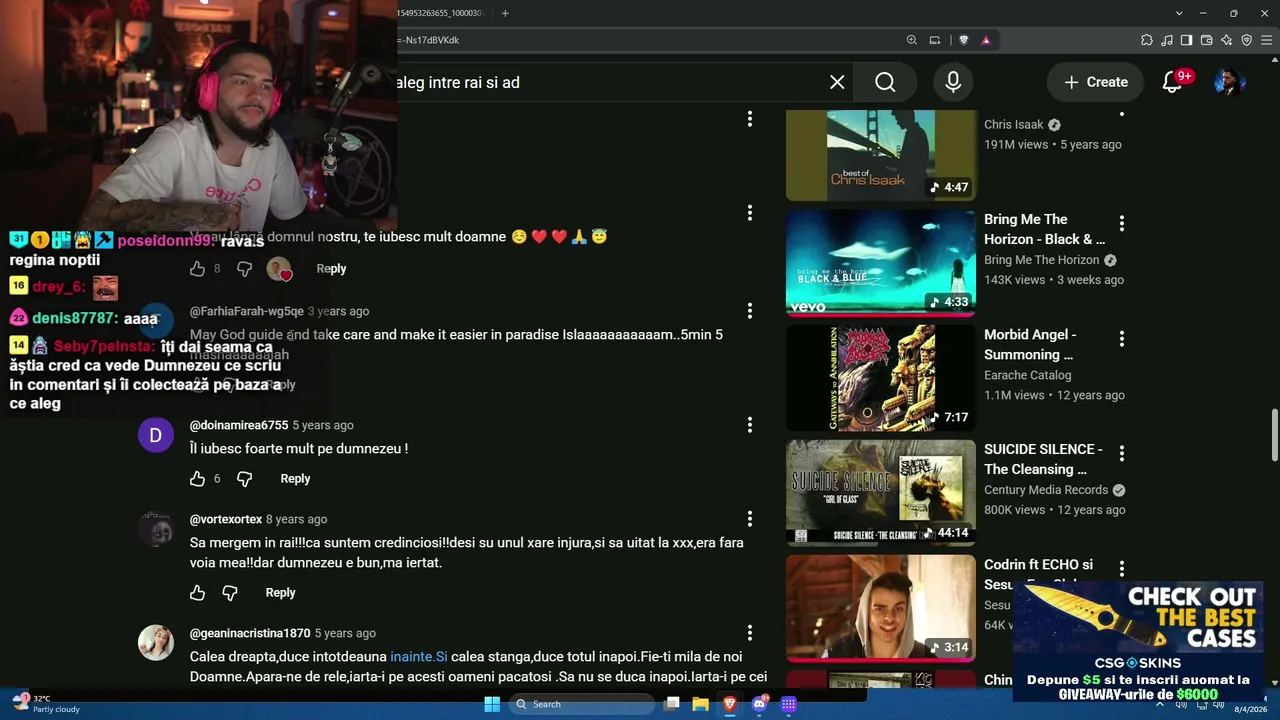Click the Windows taskbar Search box

[x=583, y=704]
